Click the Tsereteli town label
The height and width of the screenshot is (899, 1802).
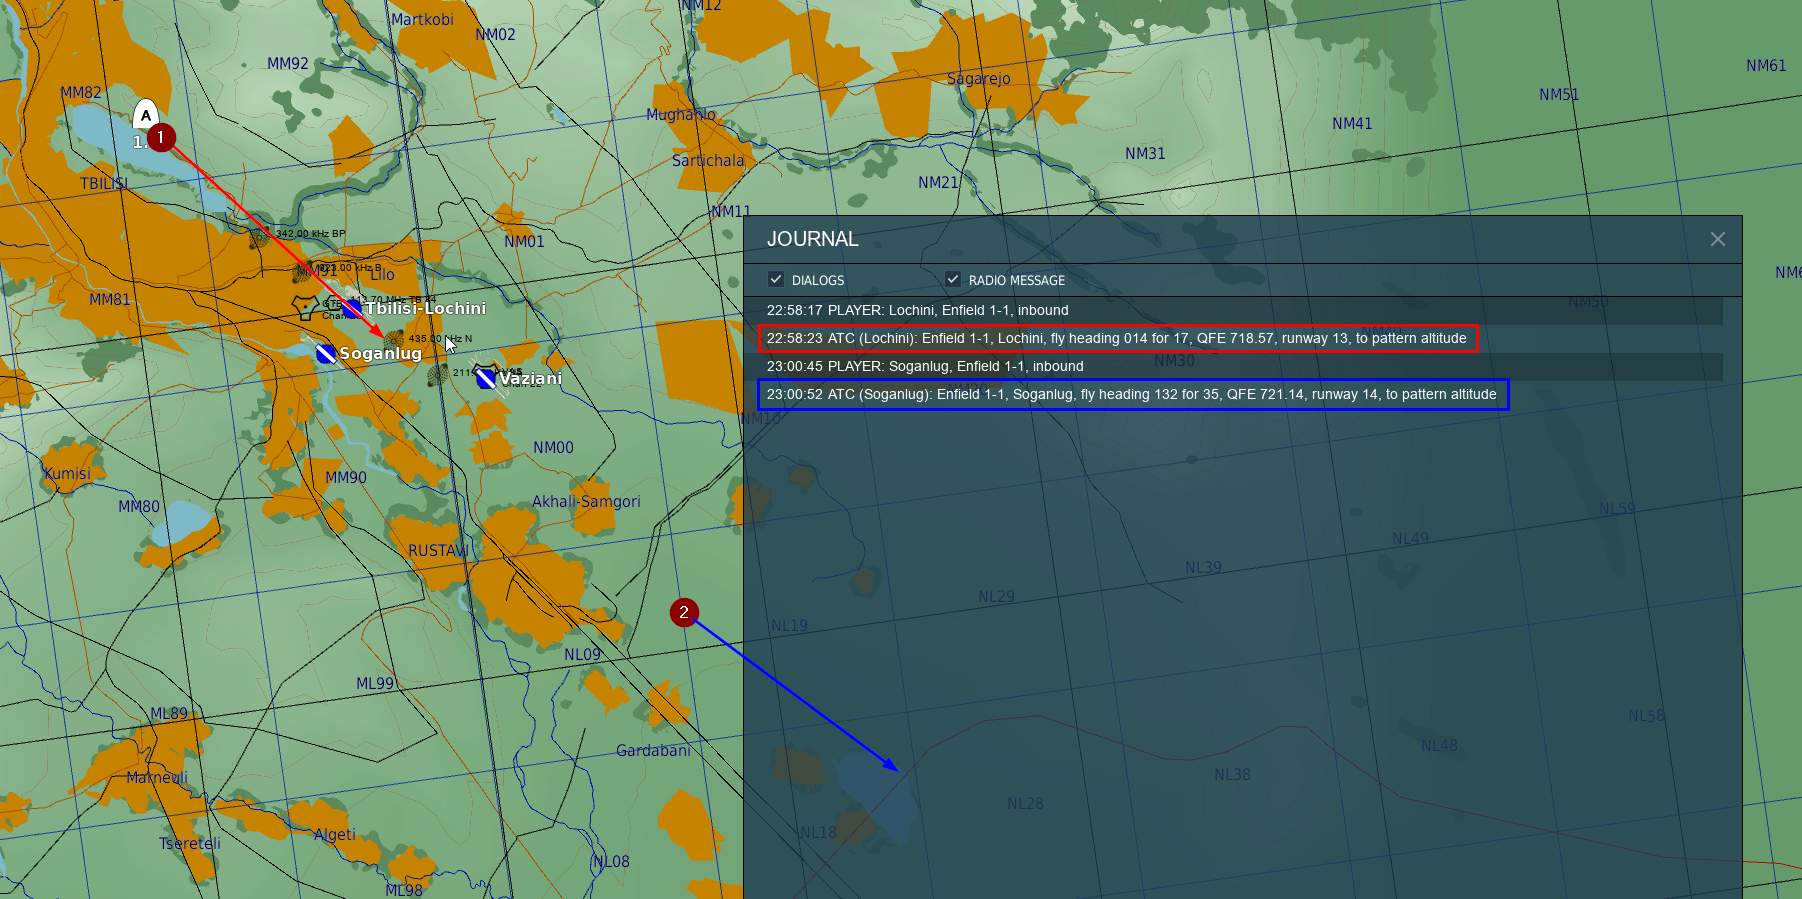click(190, 843)
